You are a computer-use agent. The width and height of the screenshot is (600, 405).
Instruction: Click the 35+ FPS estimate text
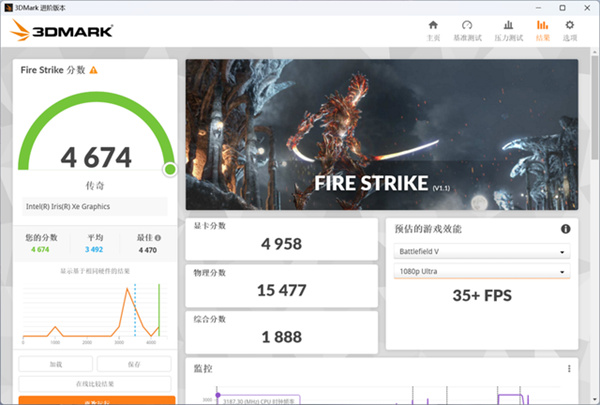(482, 296)
